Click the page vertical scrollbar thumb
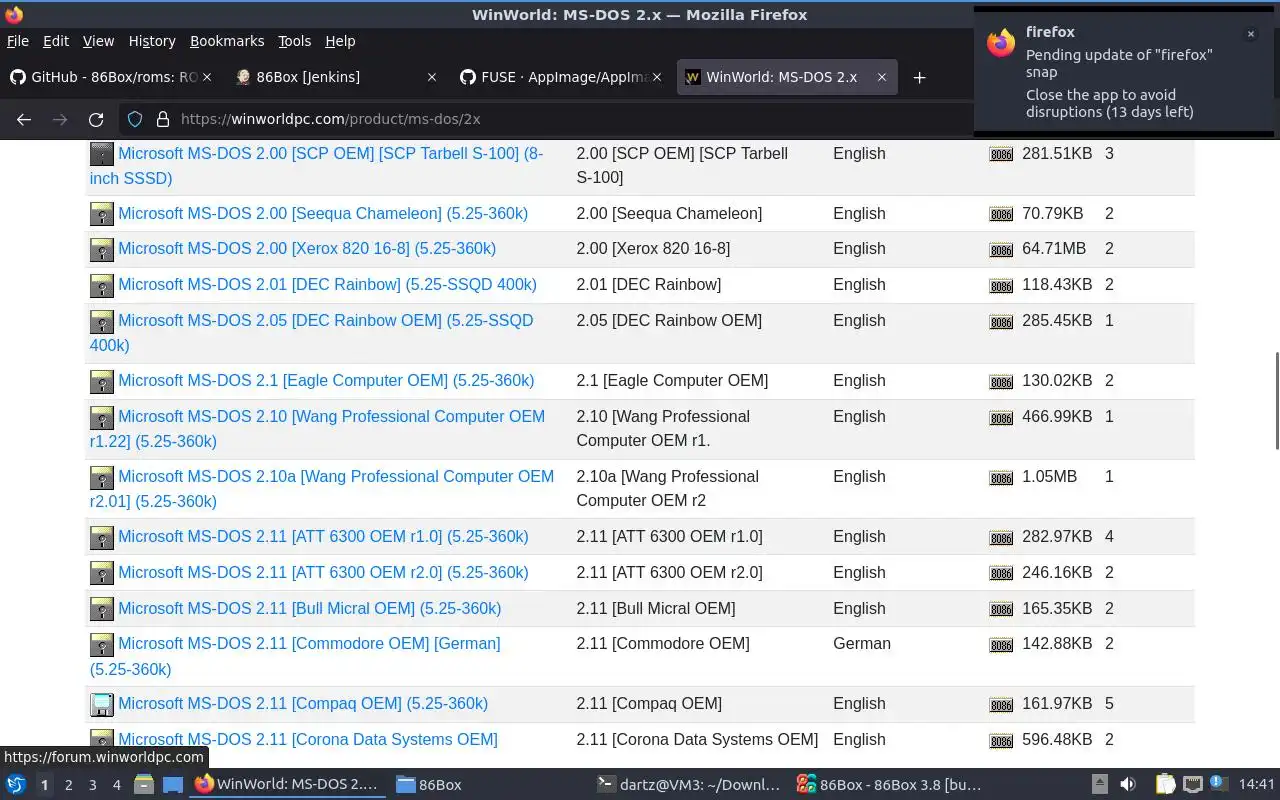 pyautogui.click(x=1275, y=400)
